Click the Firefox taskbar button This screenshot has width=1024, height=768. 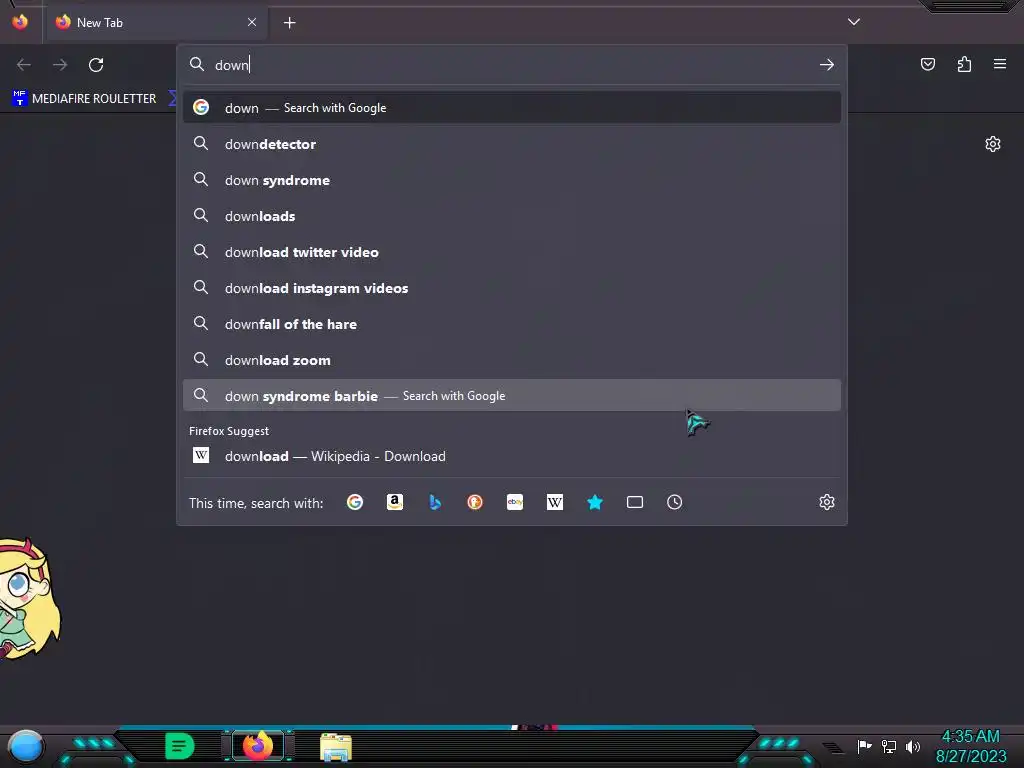258,746
